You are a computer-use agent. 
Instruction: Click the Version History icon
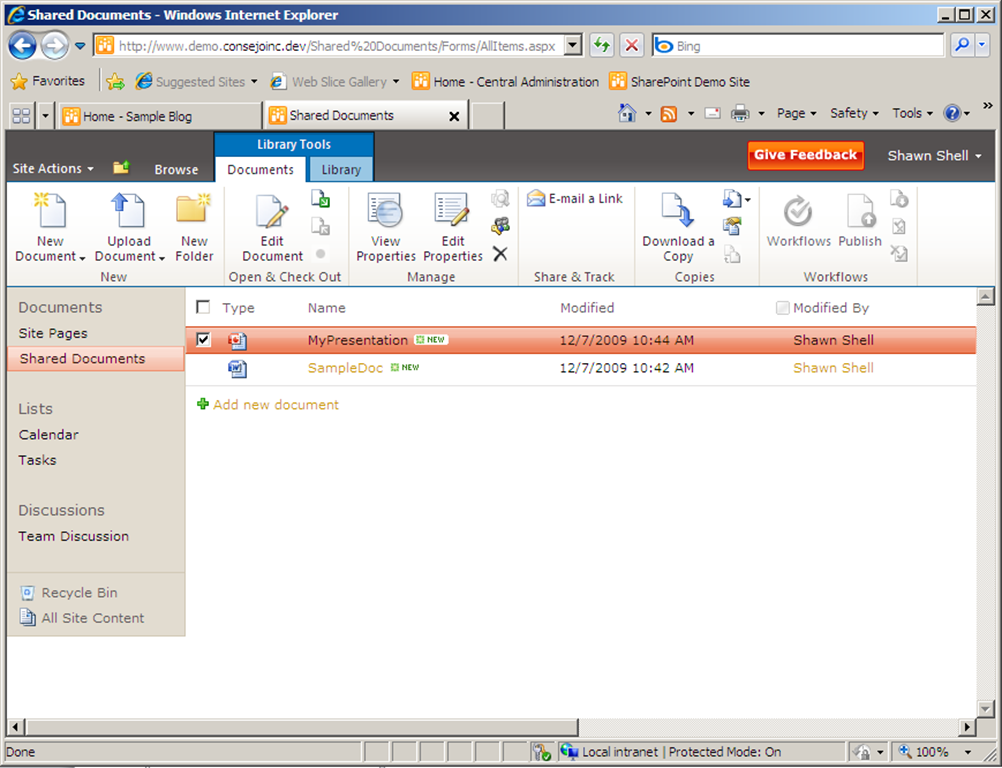tap(500, 199)
